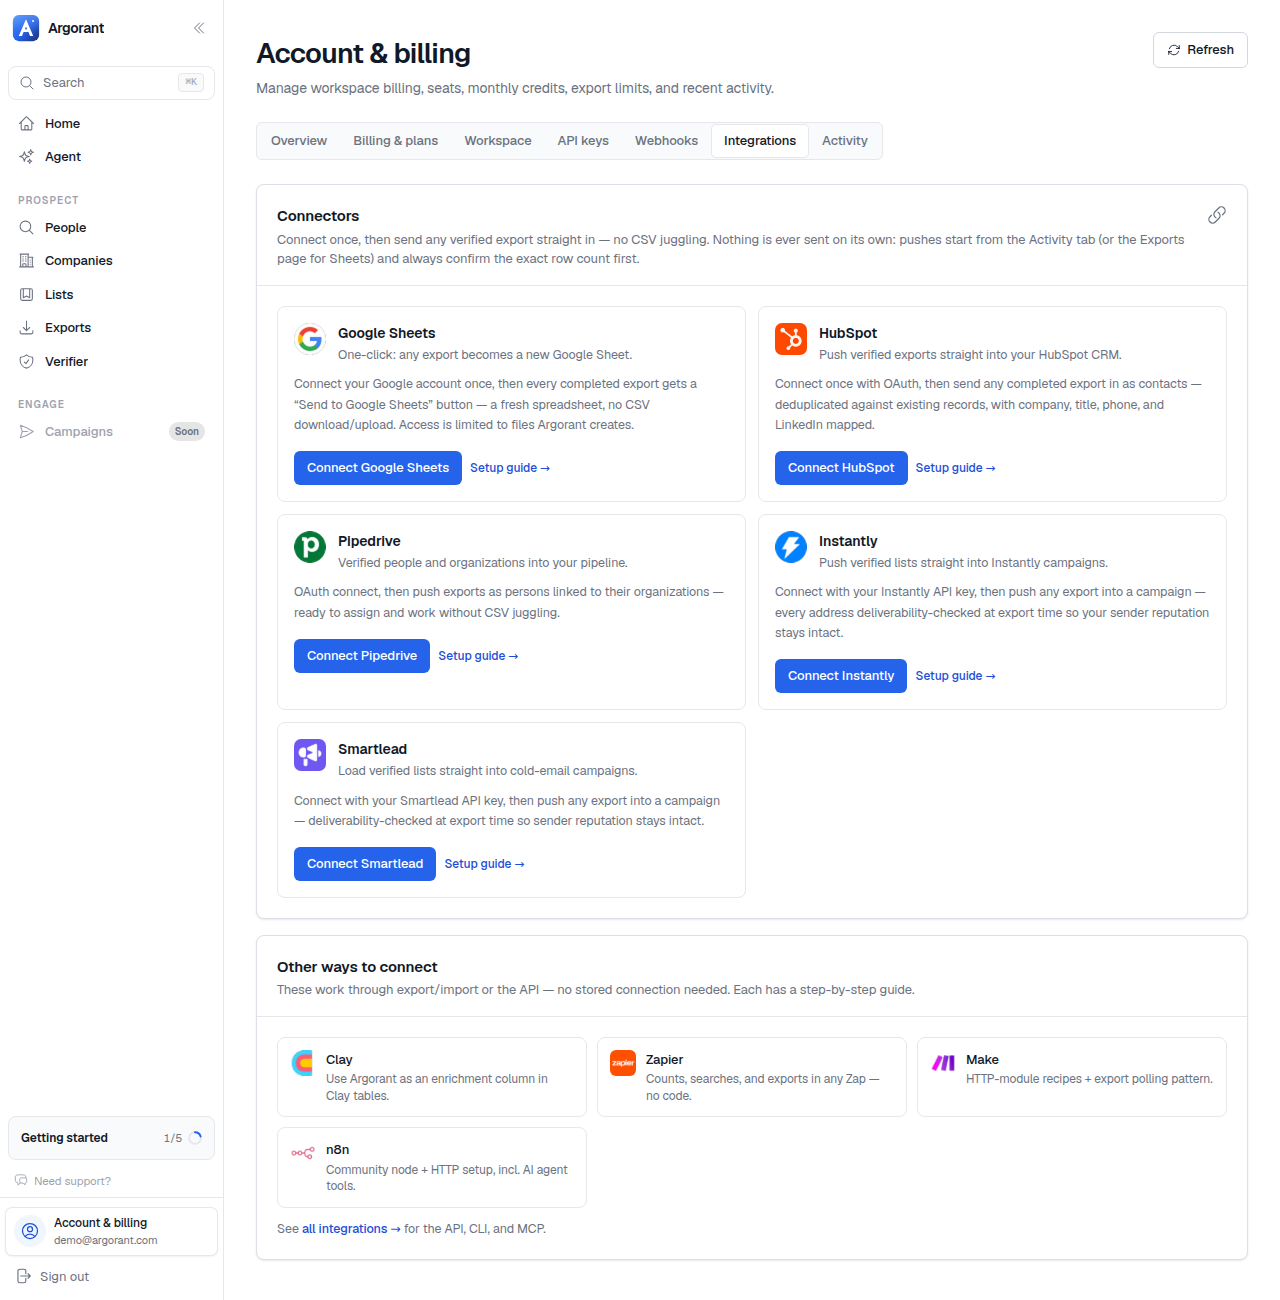Open Pipedrive Setup guide link
This screenshot has height=1300, width=1280.
[x=478, y=656]
